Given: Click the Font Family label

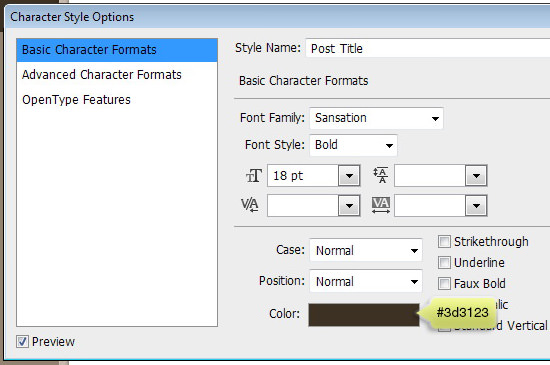Looking at the screenshot, I should click(272, 118).
